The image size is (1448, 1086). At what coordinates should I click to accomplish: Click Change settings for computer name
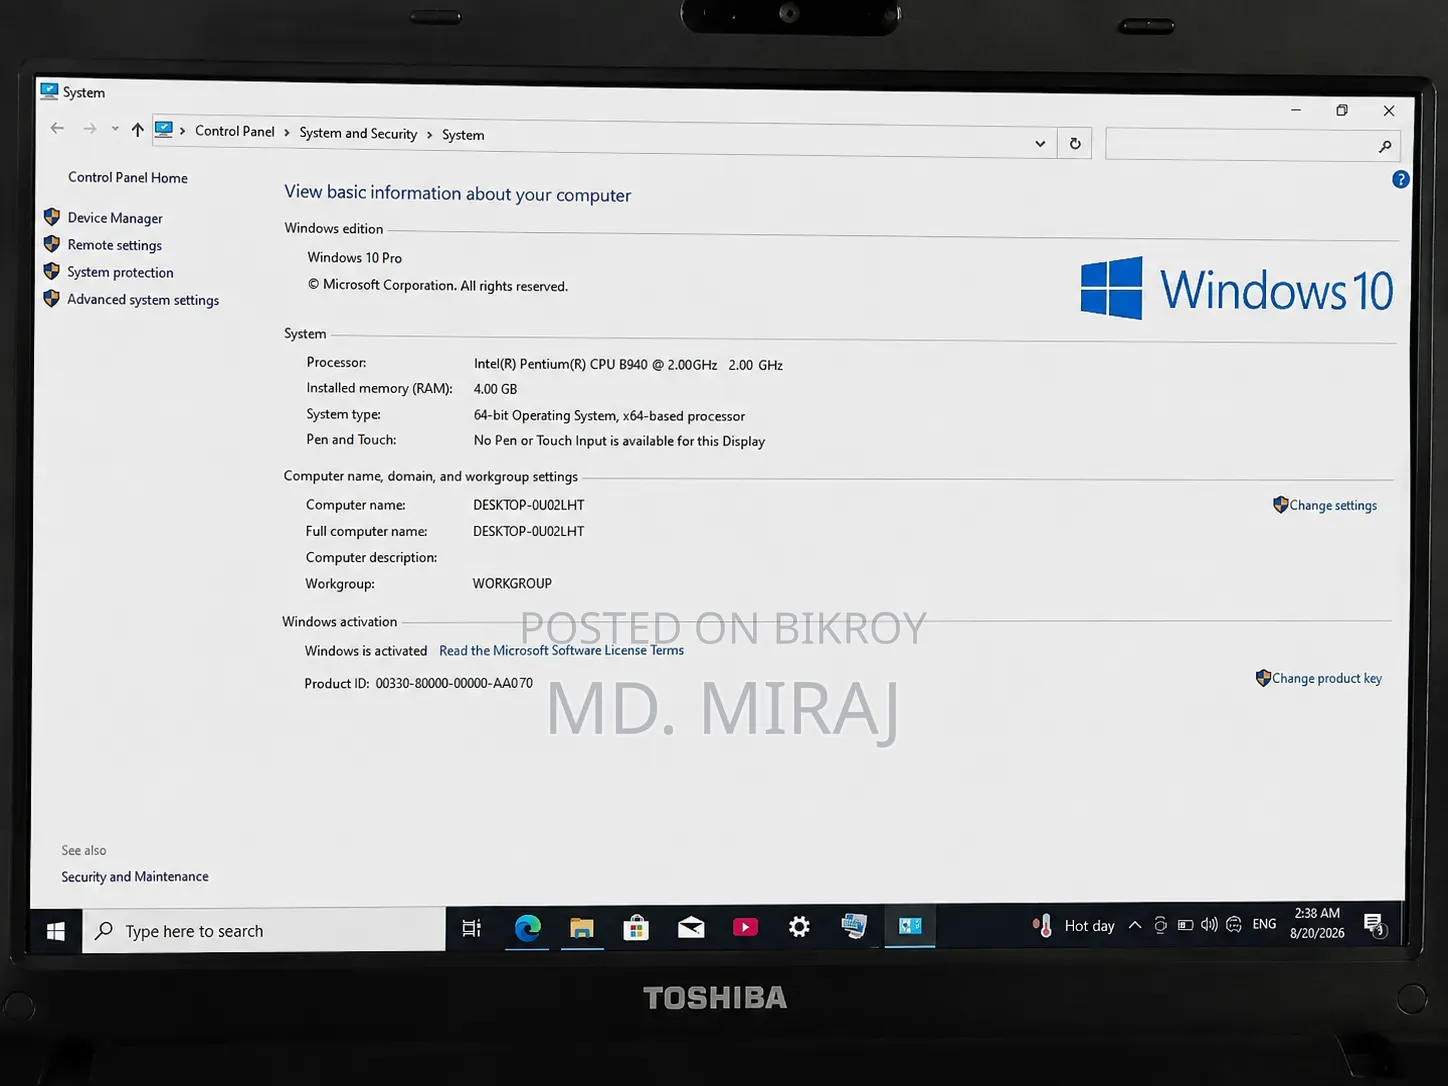[1333, 505]
